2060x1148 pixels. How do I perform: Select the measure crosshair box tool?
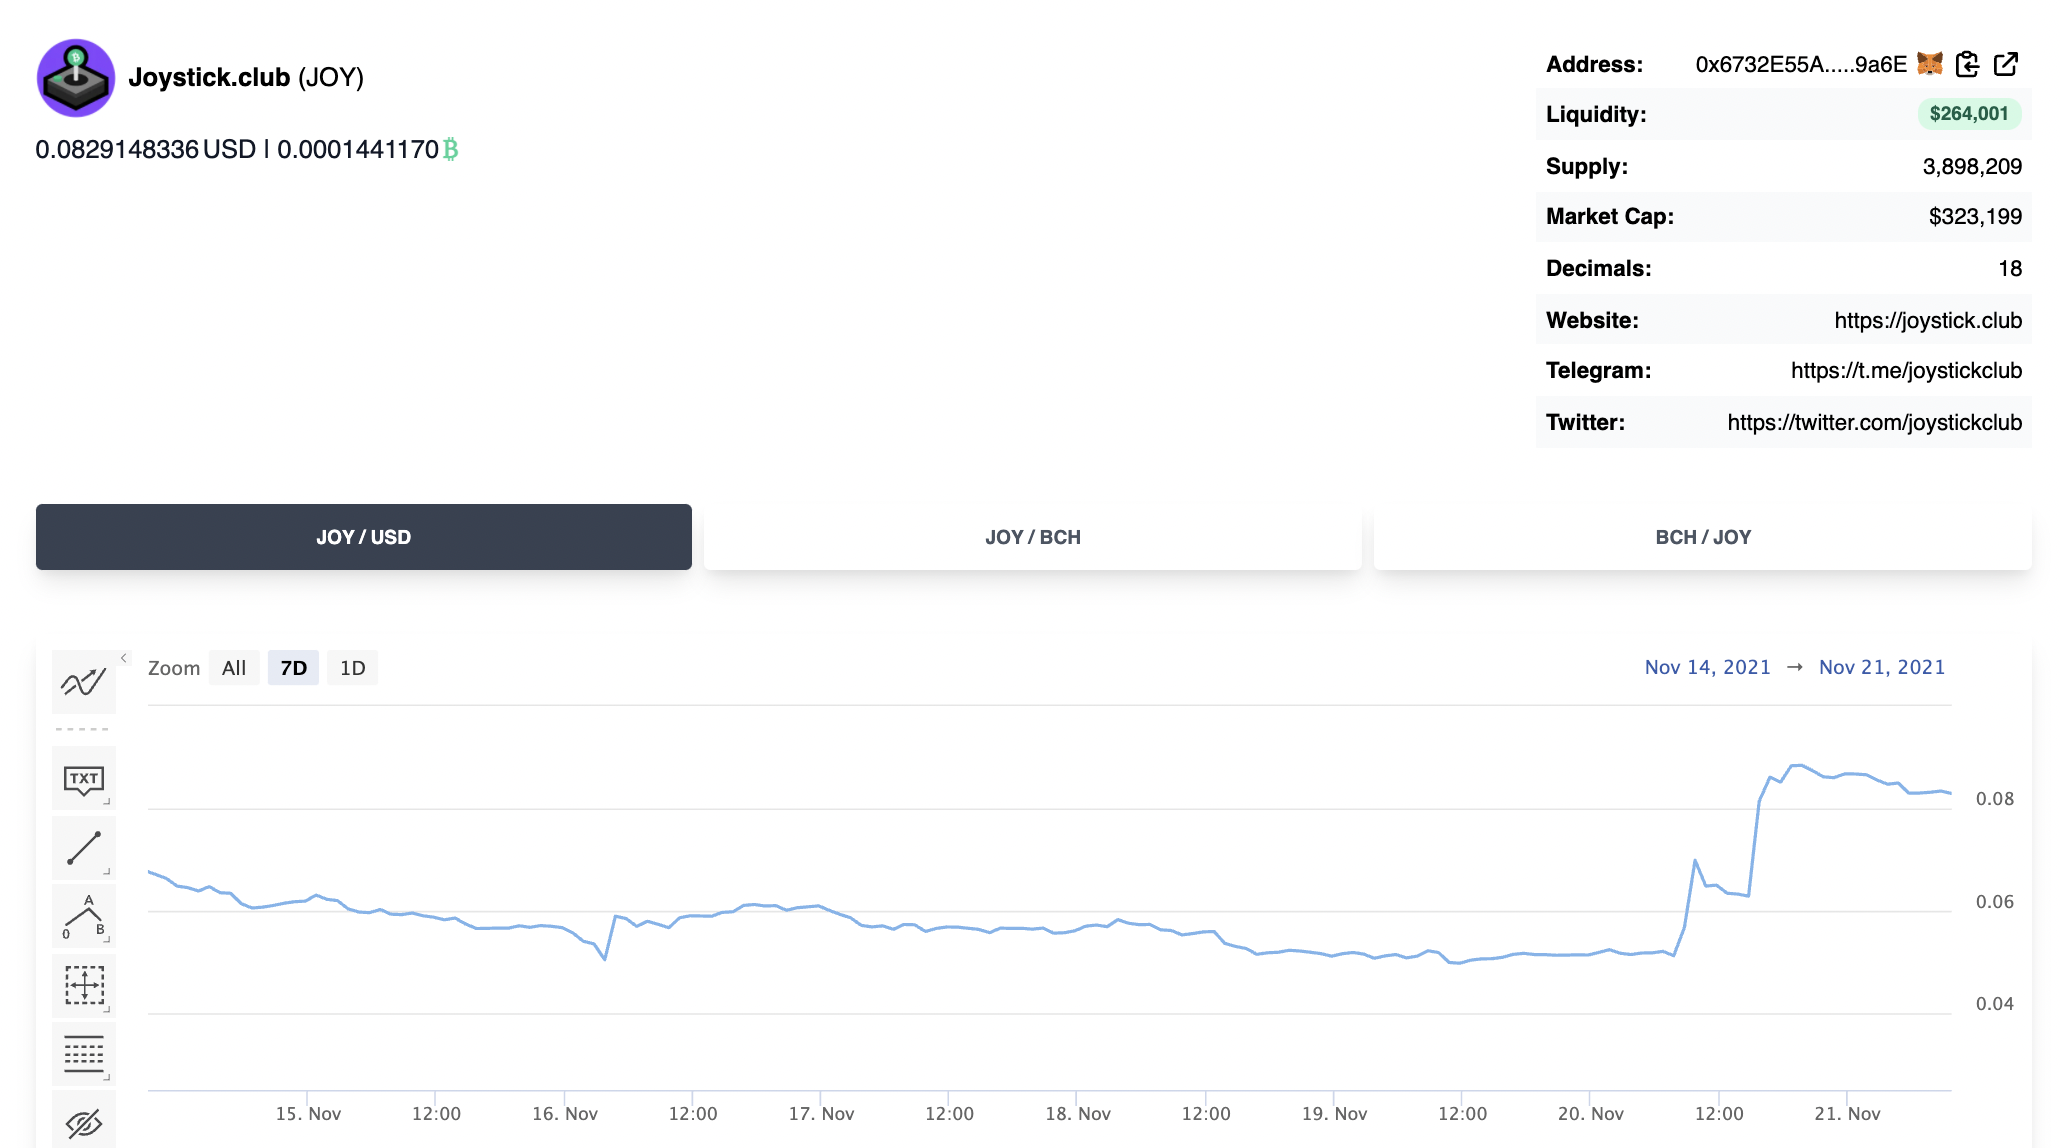click(x=84, y=985)
